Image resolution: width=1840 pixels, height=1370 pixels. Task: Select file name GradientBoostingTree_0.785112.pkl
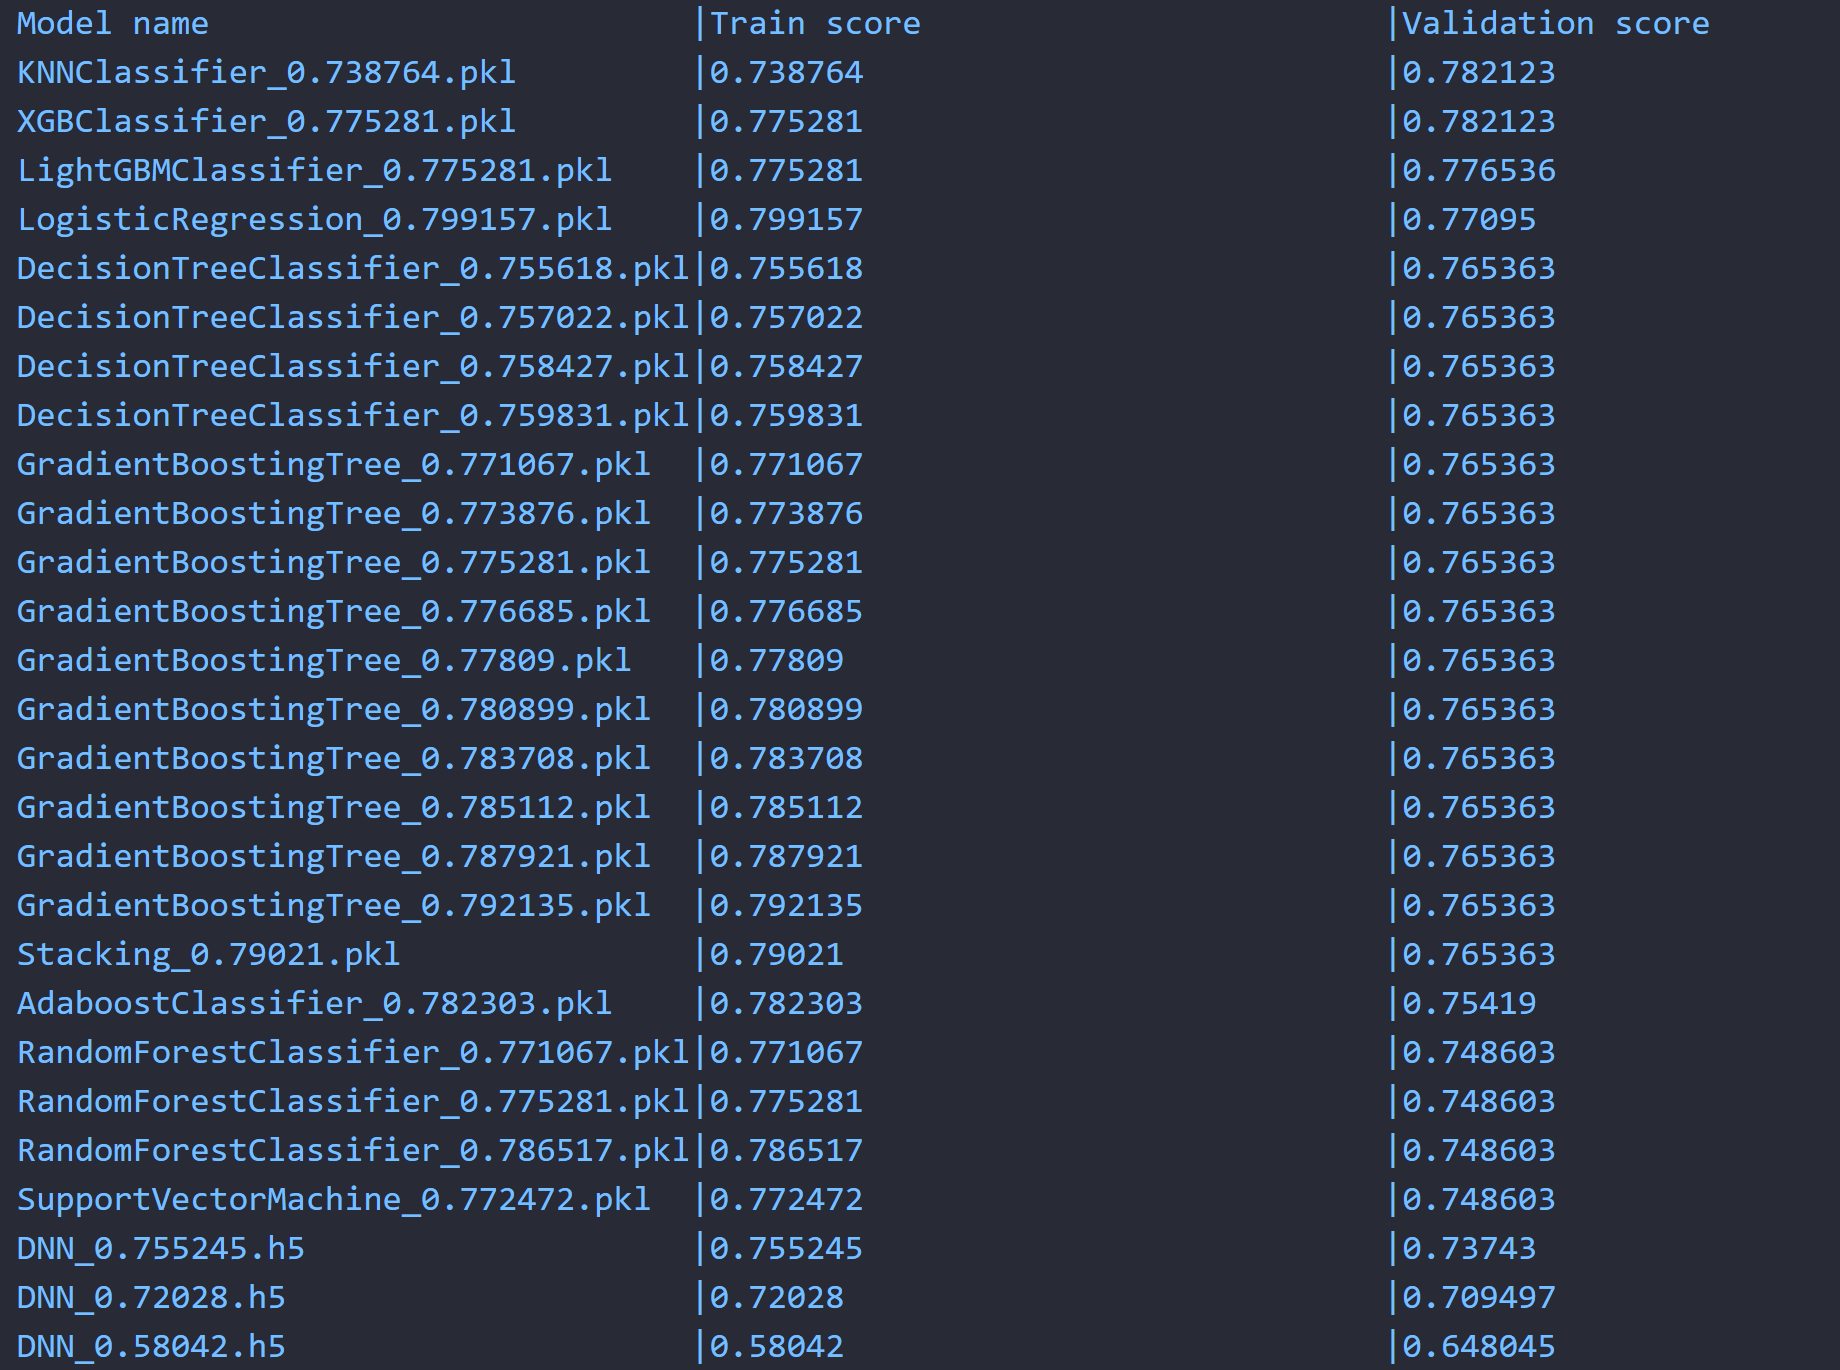click(x=334, y=808)
